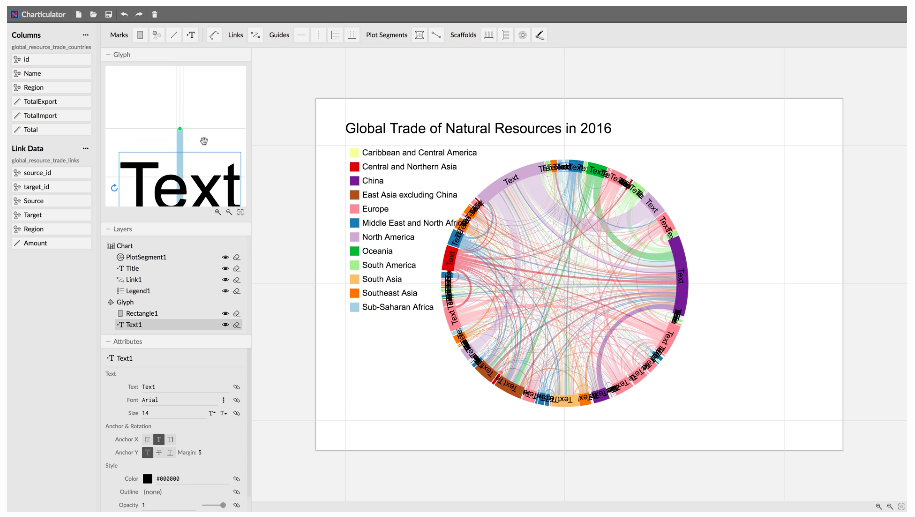Select the Polar scaffold icon

click(x=522, y=35)
